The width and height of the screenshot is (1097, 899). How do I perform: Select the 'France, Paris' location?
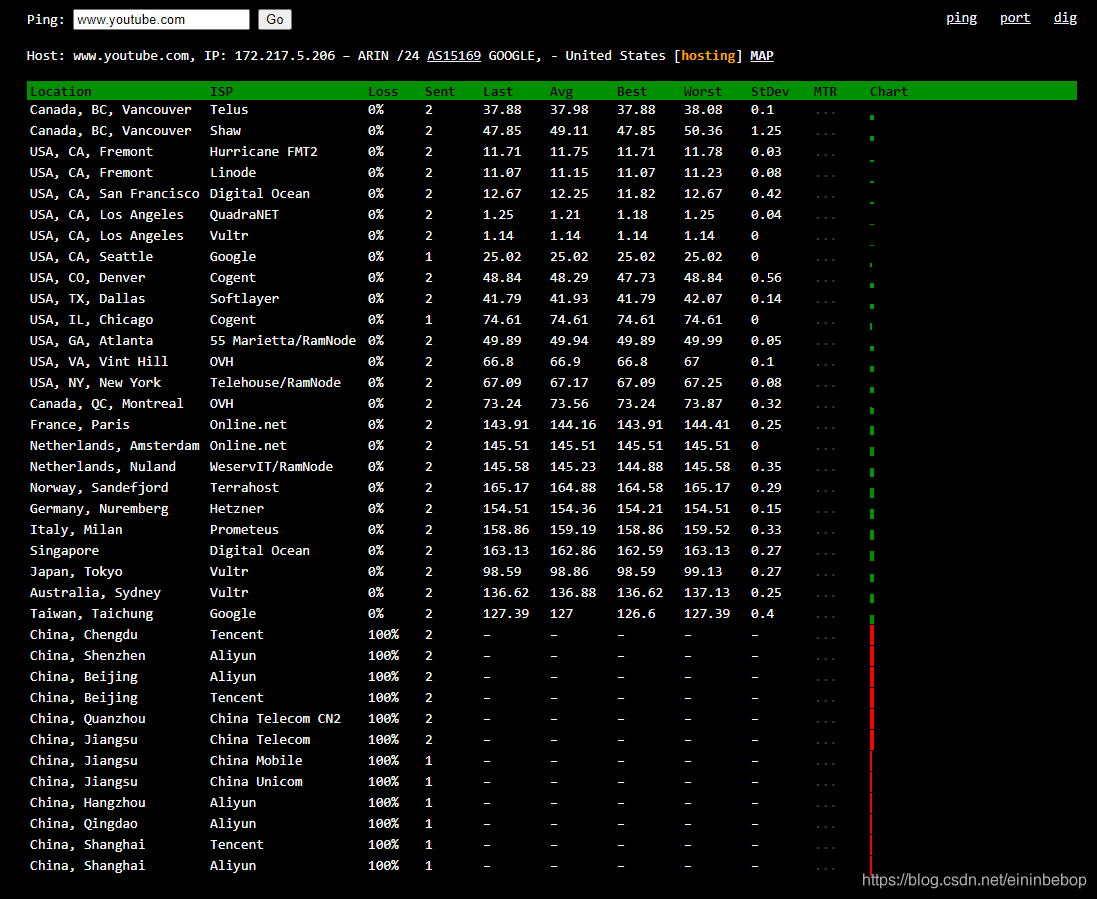80,425
